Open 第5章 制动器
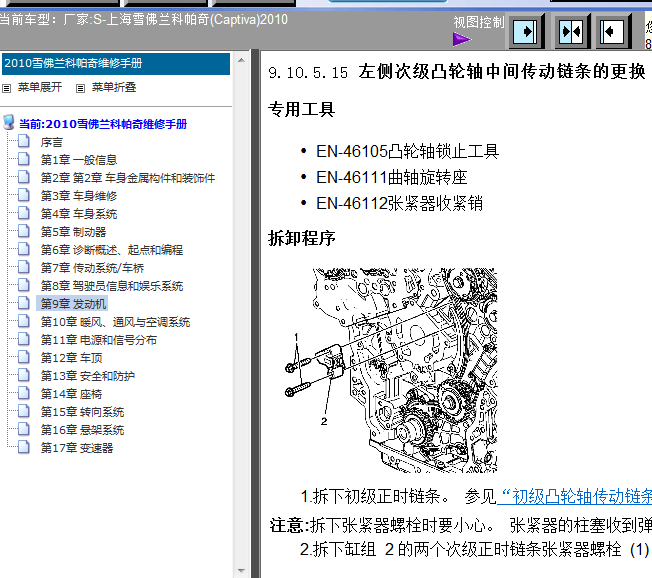Image resolution: width=652 pixels, height=578 pixels. pos(73,232)
